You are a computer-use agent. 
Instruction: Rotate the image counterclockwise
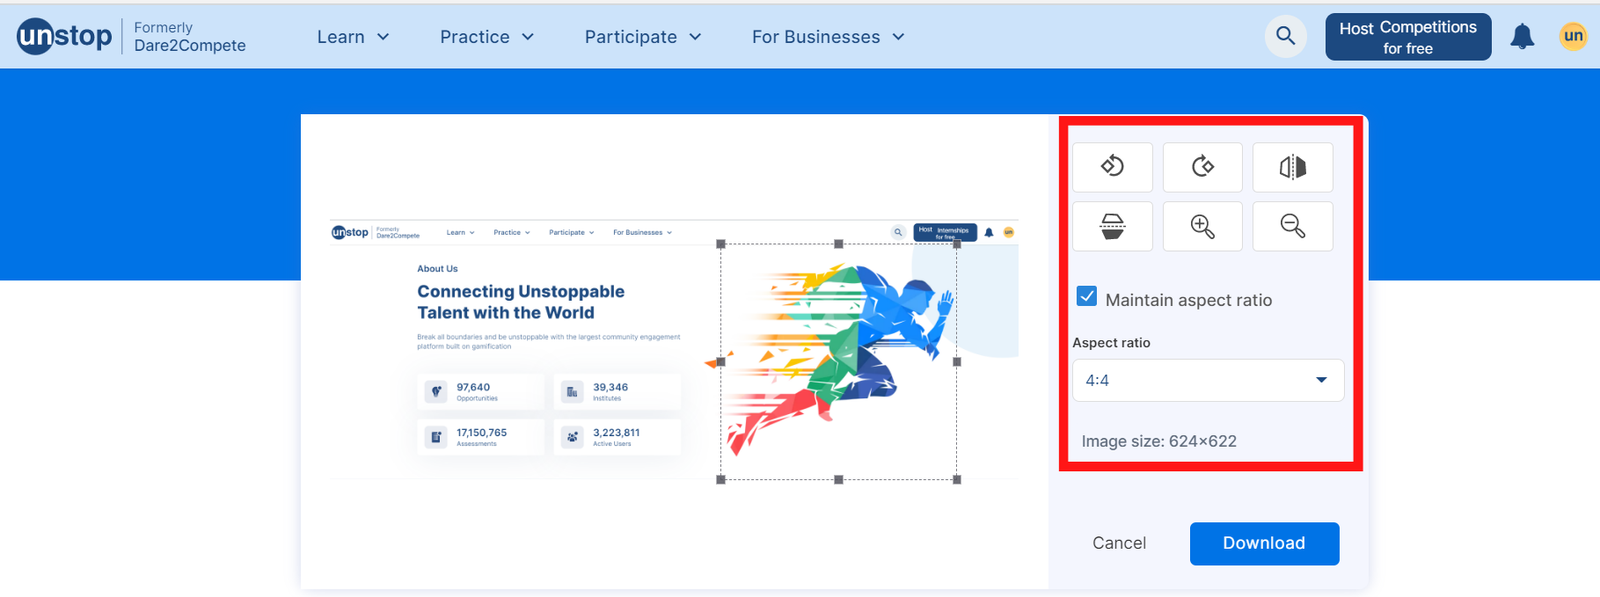click(1112, 166)
